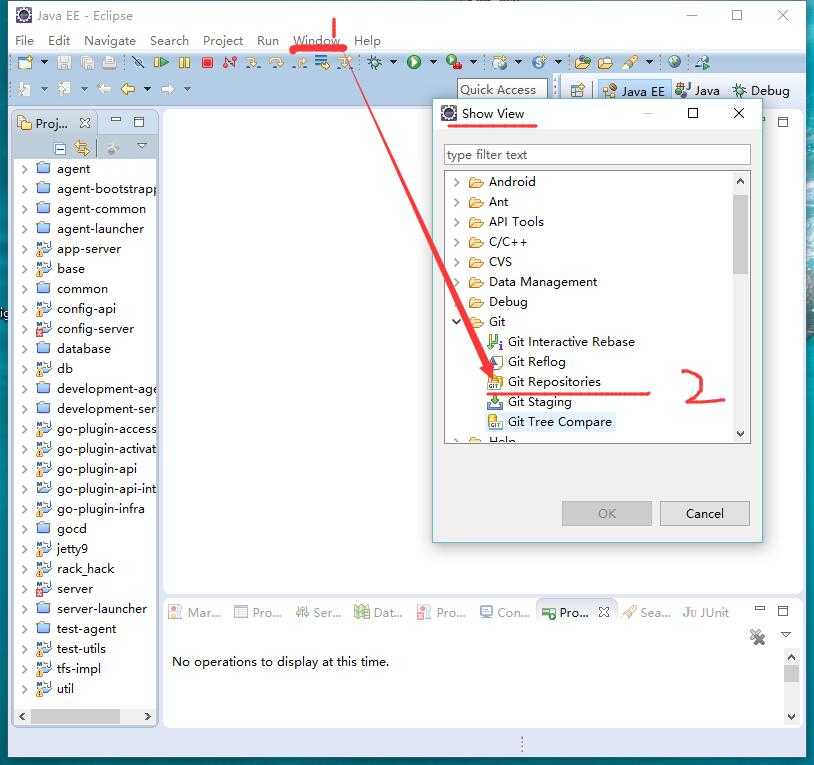Viewport: 814px width, 765px height.
Task: Select Git Repositories in Show View
Action: coord(553,381)
